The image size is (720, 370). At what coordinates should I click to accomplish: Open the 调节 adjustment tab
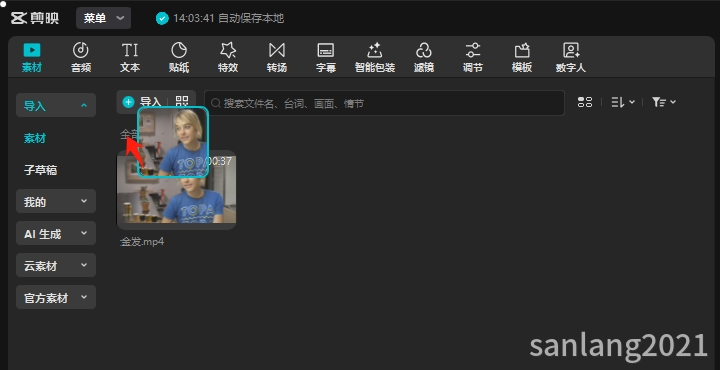[473, 57]
